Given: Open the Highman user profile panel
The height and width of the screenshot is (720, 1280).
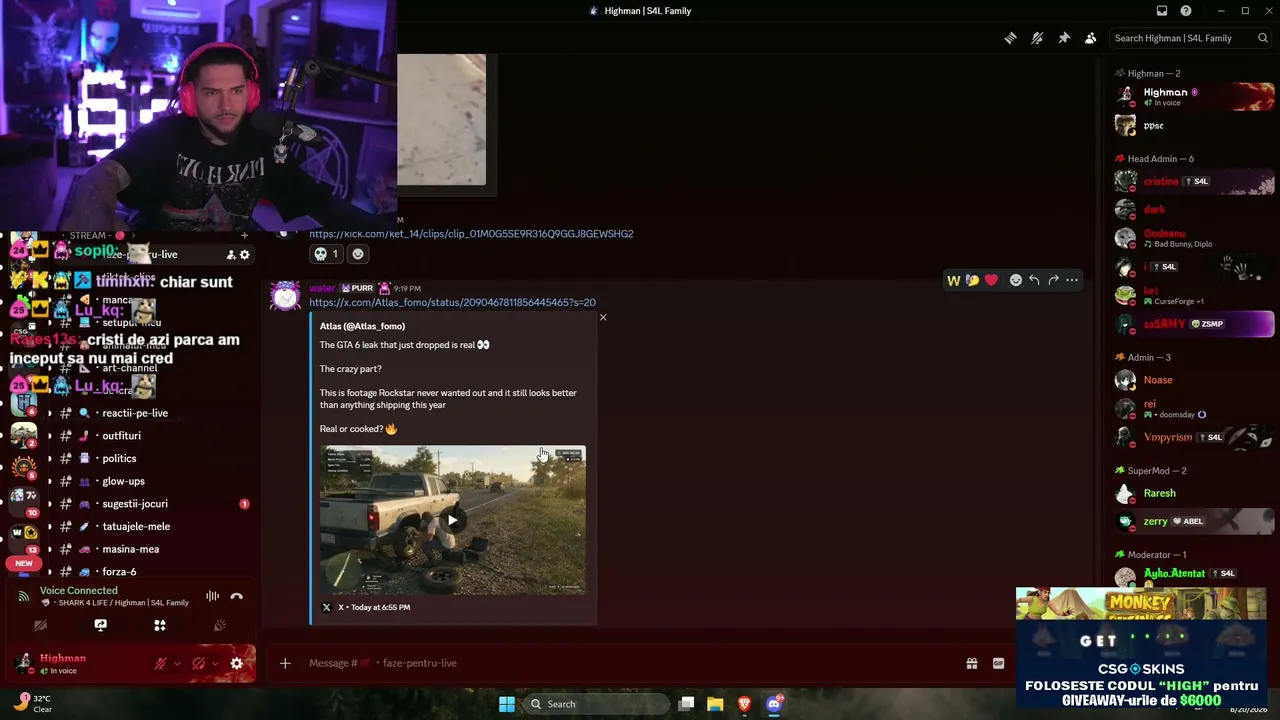Looking at the screenshot, I should coord(62,664).
